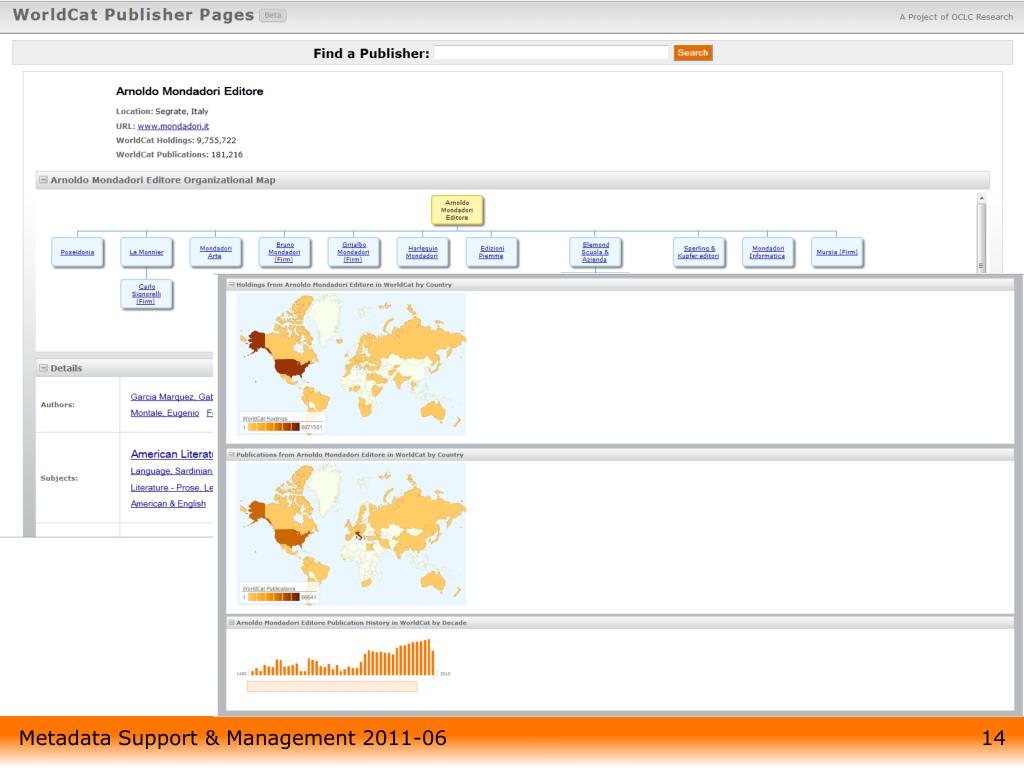Open the American Literature subject link

coord(172,454)
